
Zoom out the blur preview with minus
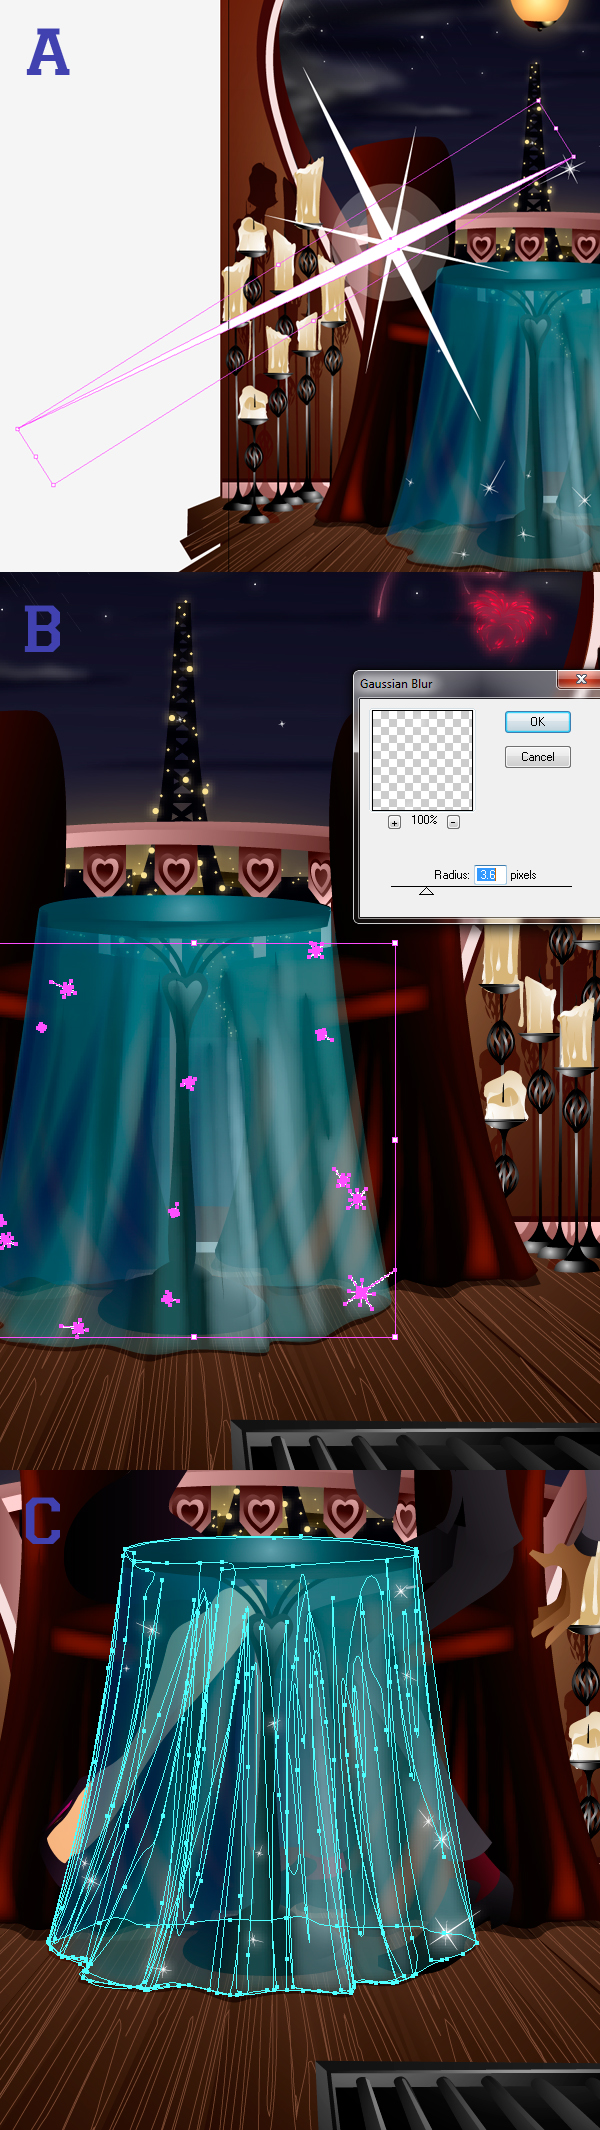point(453,822)
